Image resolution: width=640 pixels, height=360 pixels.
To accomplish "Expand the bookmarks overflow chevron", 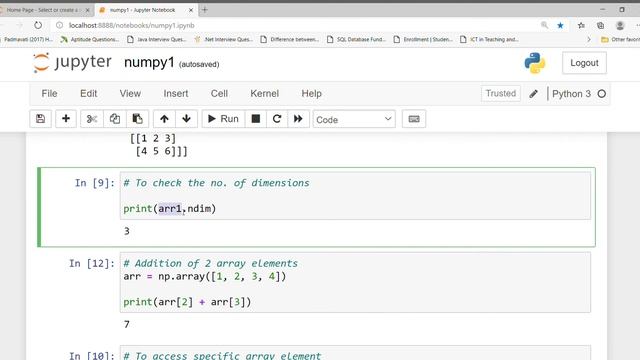I will 589,40.
